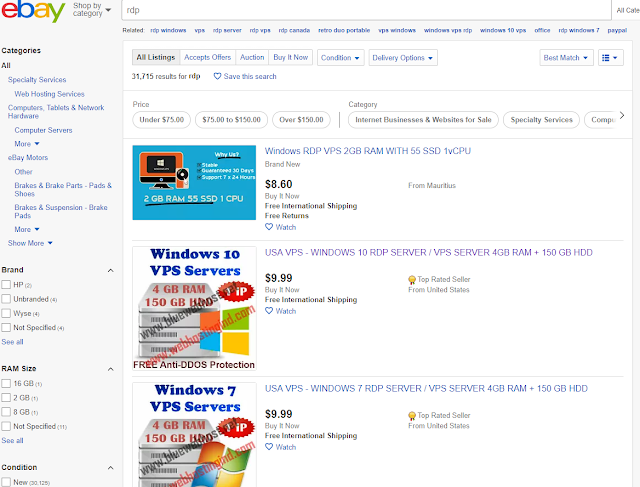Click related search windows 10 vps
This screenshot has width=640, height=487.
point(503,30)
